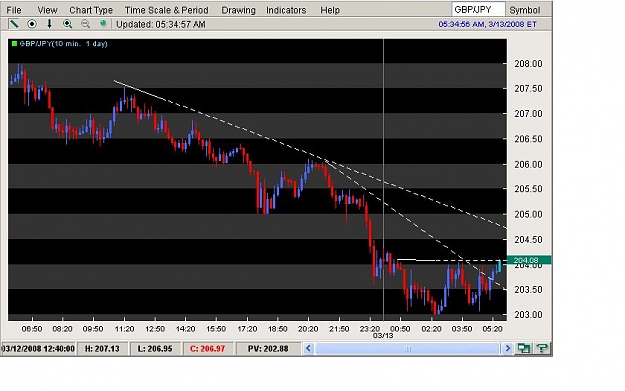Click the 18:50 time axis label
This screenshot has height=391, width=625.
[277, 329]
